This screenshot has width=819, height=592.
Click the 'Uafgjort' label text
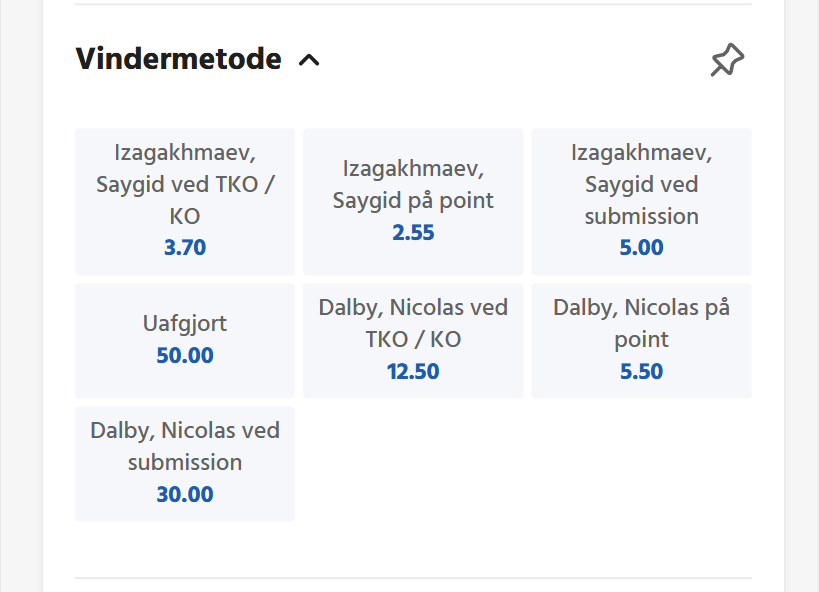(x=185, y=323)
